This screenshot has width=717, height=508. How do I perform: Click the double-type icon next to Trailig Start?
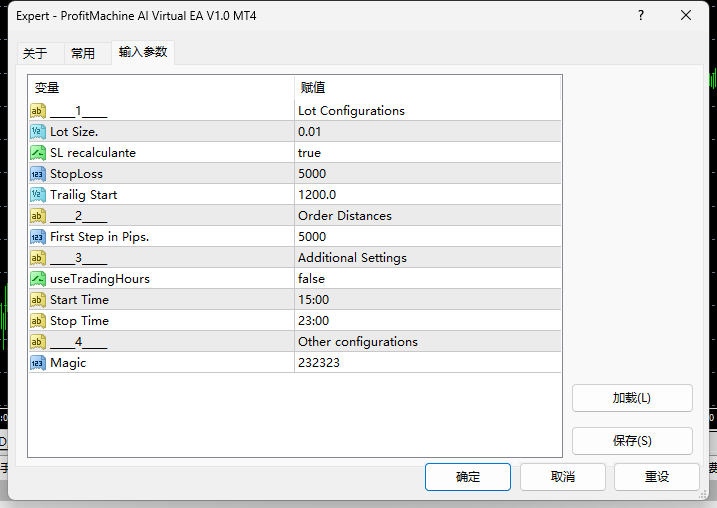coord(37,195)
